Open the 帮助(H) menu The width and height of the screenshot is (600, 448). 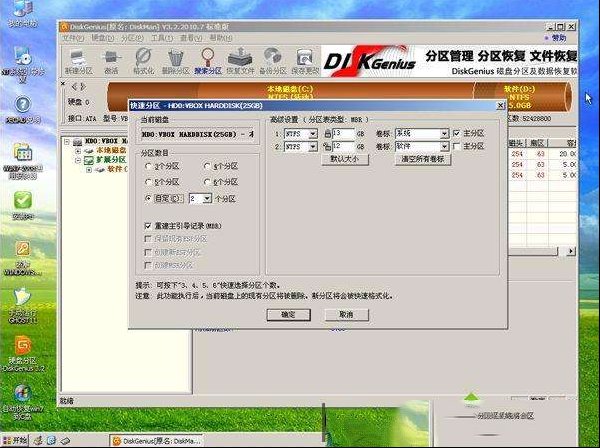220,38
